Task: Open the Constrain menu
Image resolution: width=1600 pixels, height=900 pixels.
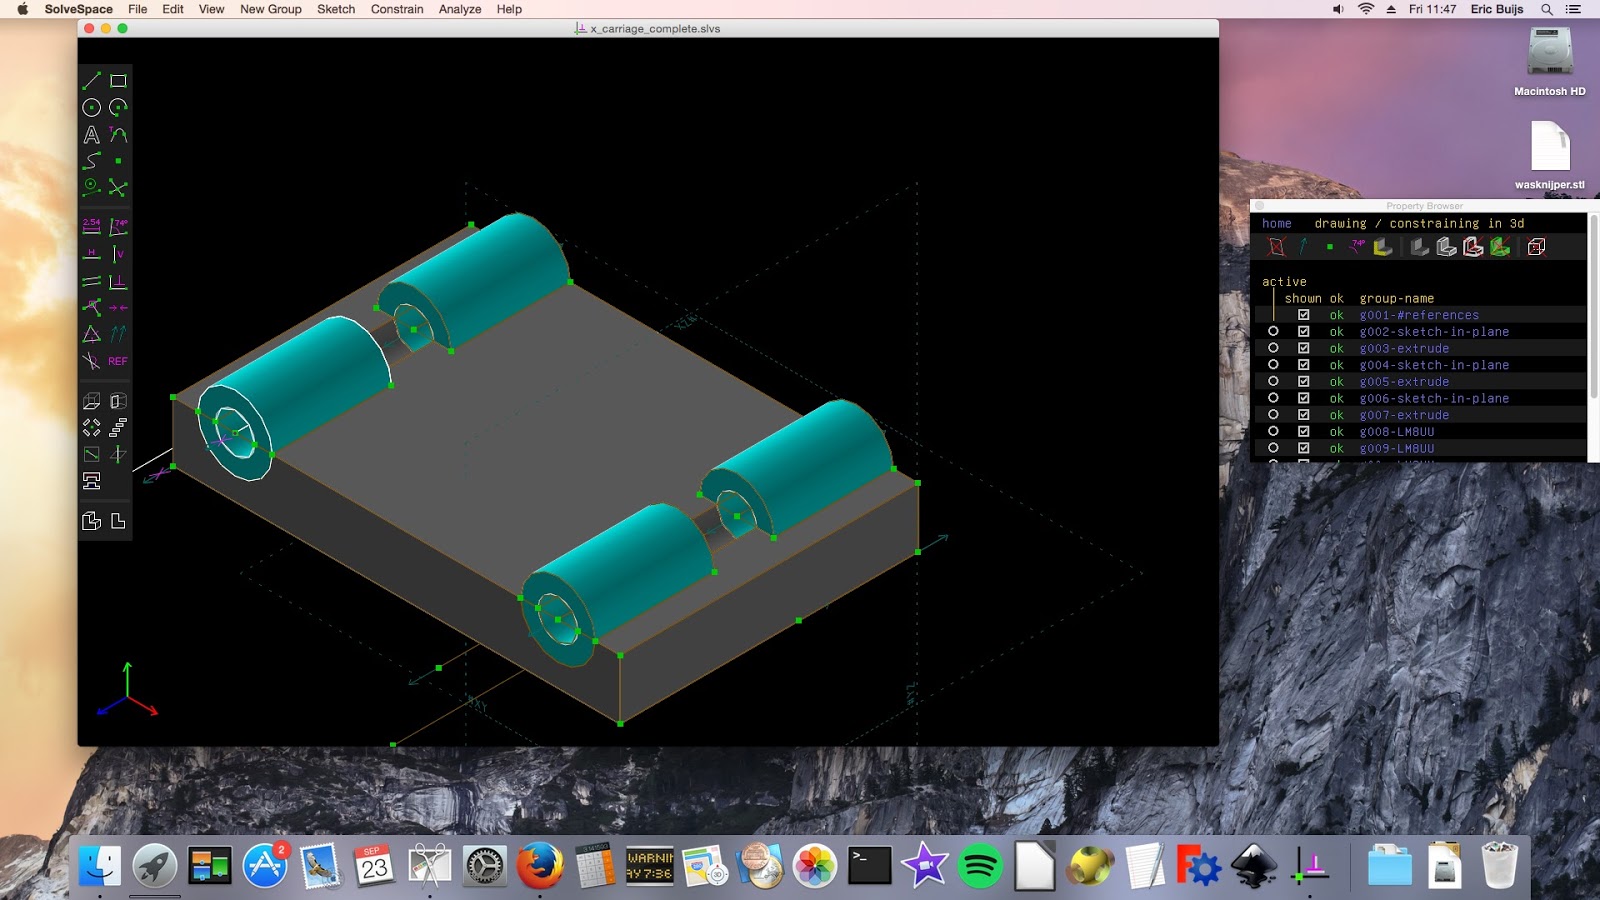Action: tap(397, 9)
